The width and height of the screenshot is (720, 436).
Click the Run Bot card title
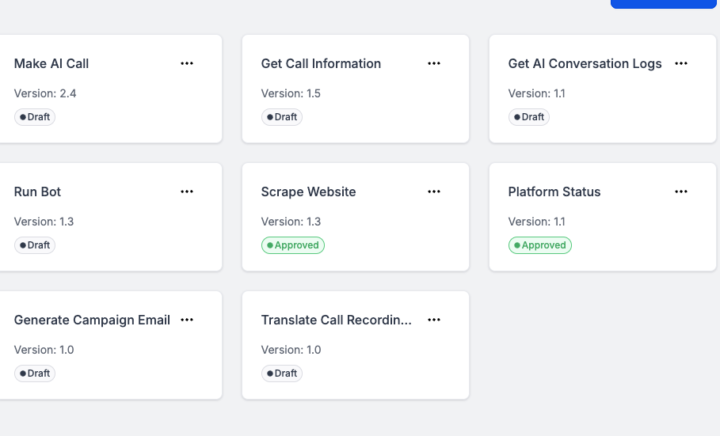[x=37, y=191]
